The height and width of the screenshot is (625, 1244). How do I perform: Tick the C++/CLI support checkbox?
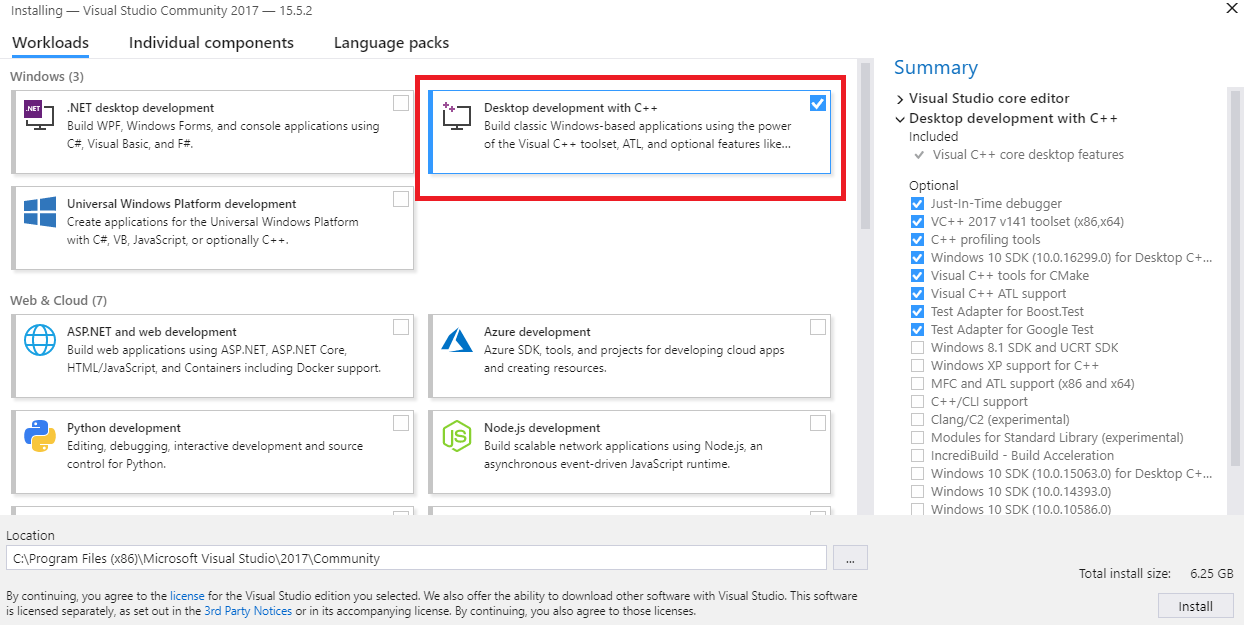pyautogui.click(x=917, y=402)
